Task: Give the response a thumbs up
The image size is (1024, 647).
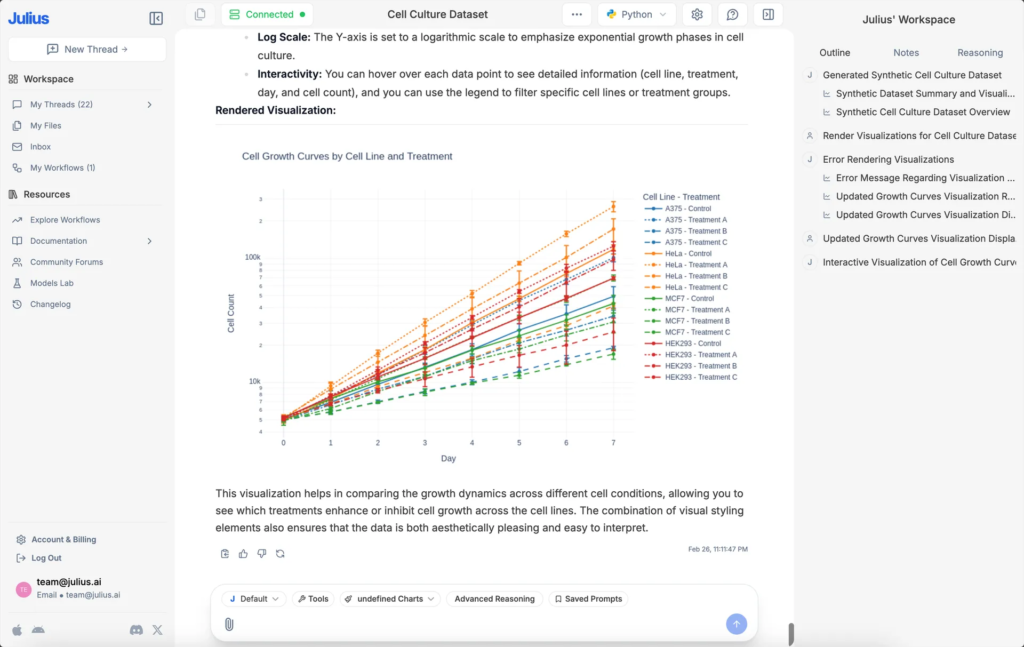Action: (x=243, y=553)
